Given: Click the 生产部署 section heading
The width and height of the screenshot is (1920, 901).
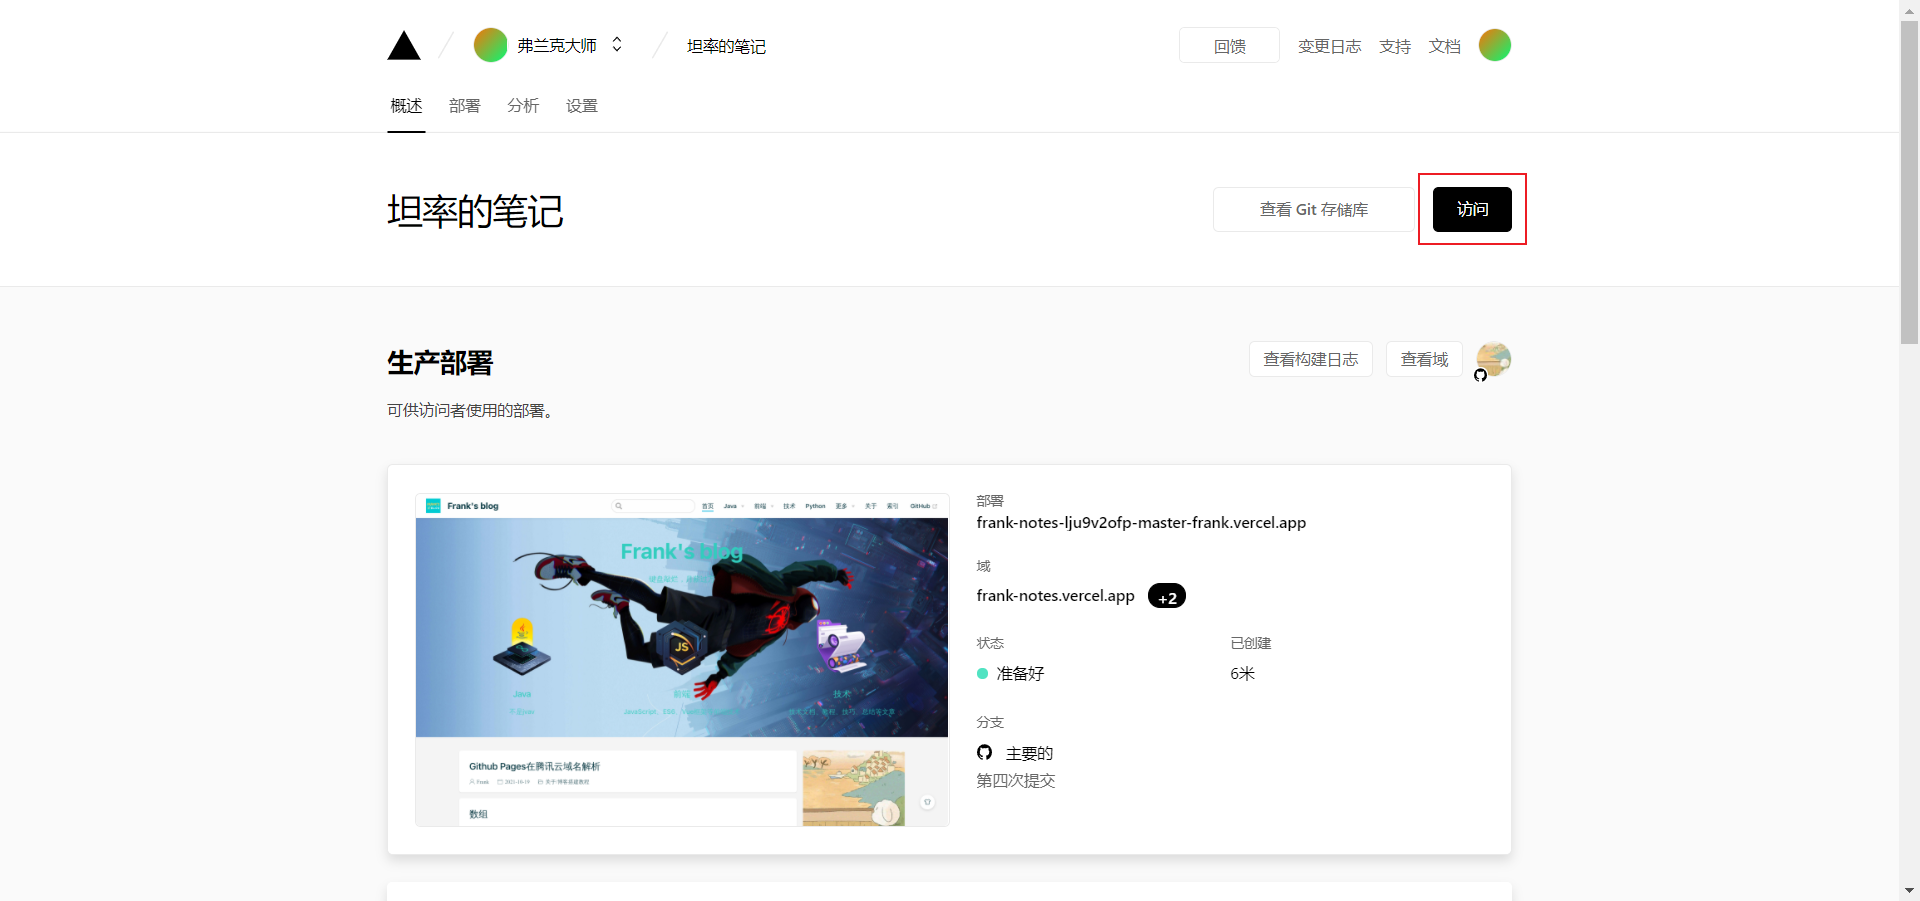Looking at the screenshot, I should coord(440,363).
